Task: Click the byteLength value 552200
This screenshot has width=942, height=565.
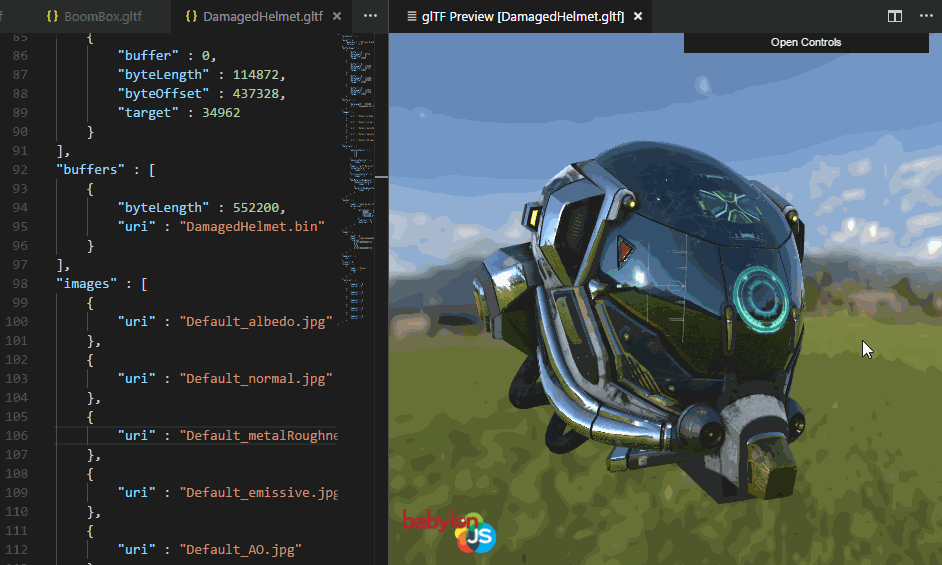Action: [256, 207]
